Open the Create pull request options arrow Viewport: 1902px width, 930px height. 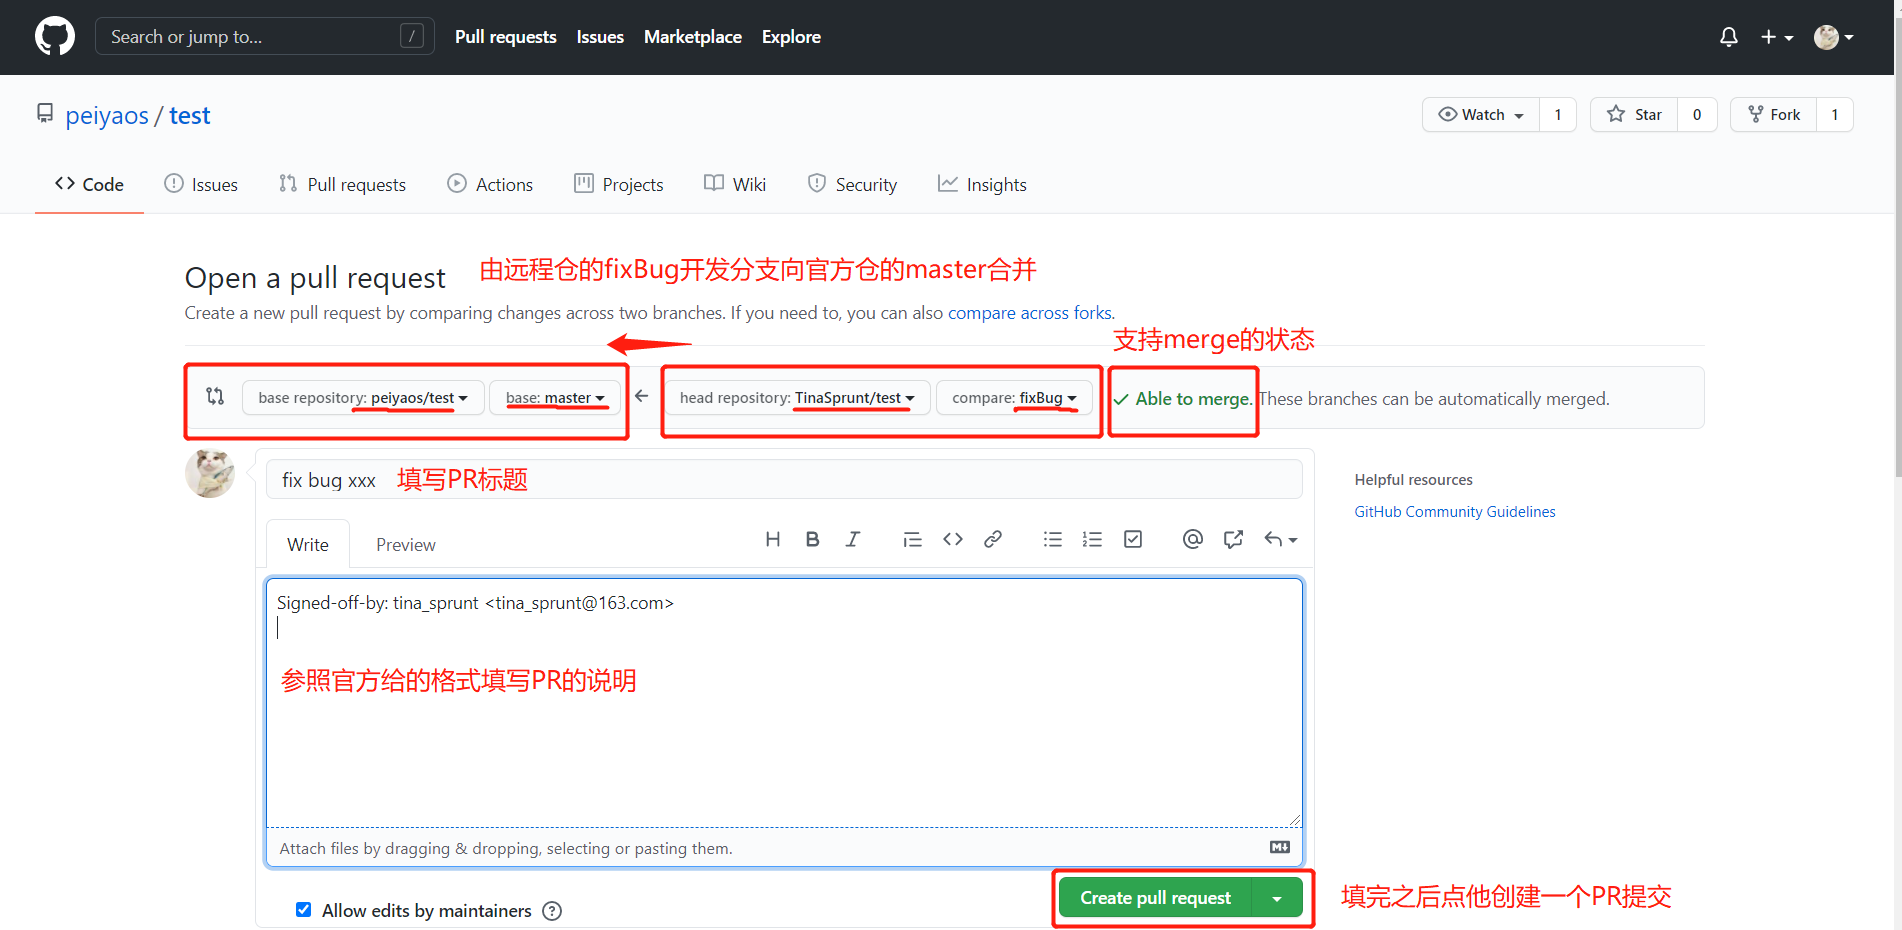[x=1277, y=897]
